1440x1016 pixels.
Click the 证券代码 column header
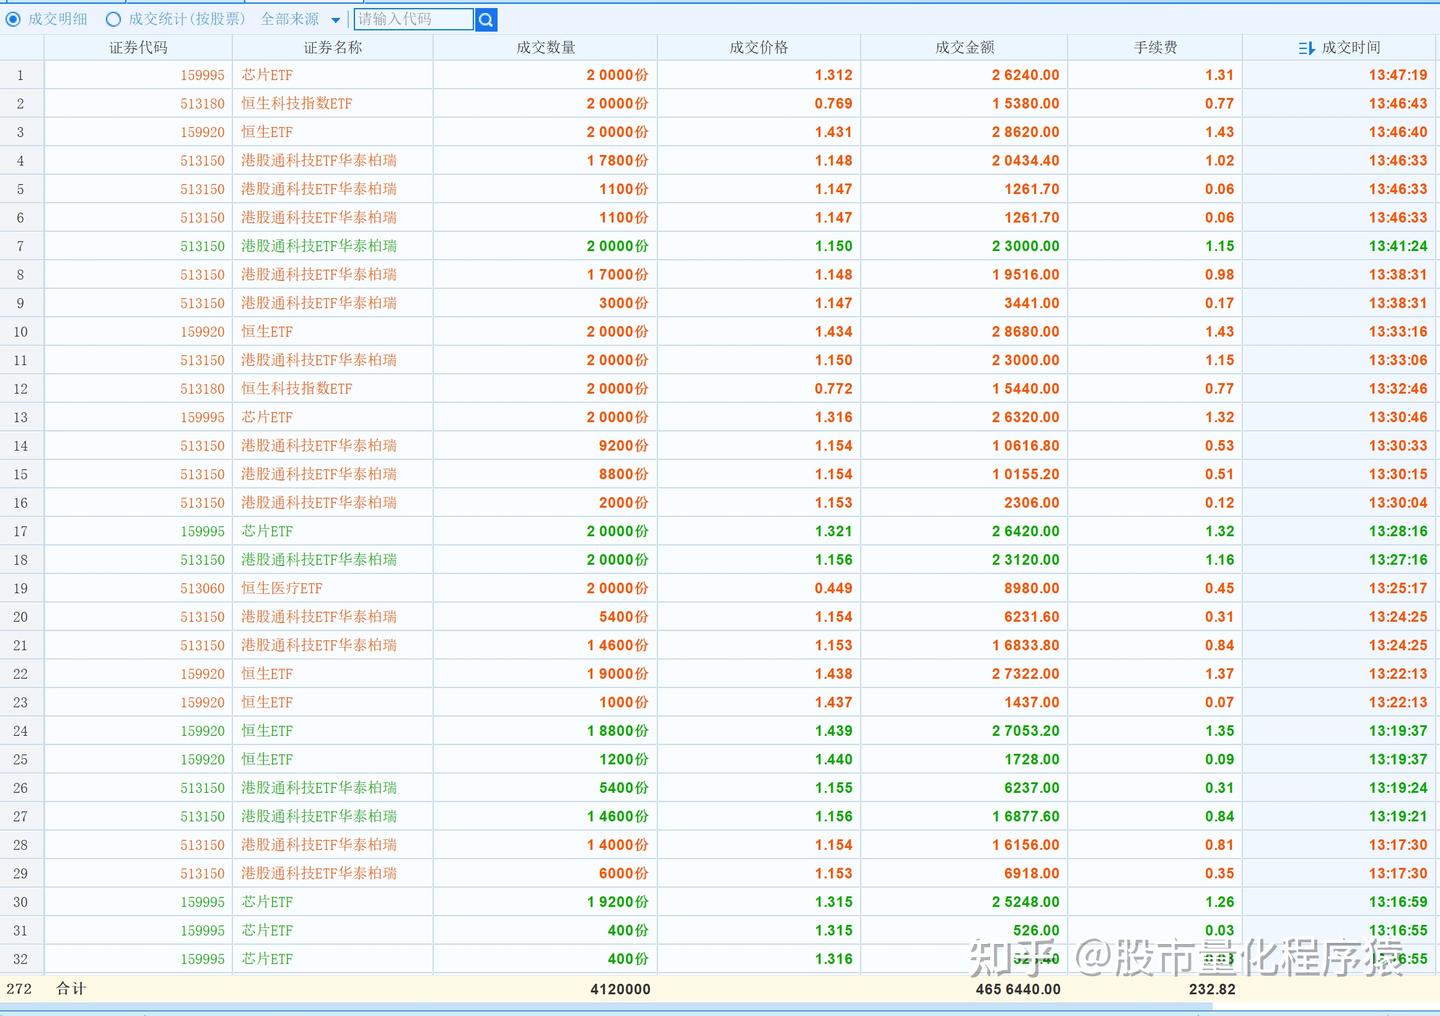pos(138,47)
